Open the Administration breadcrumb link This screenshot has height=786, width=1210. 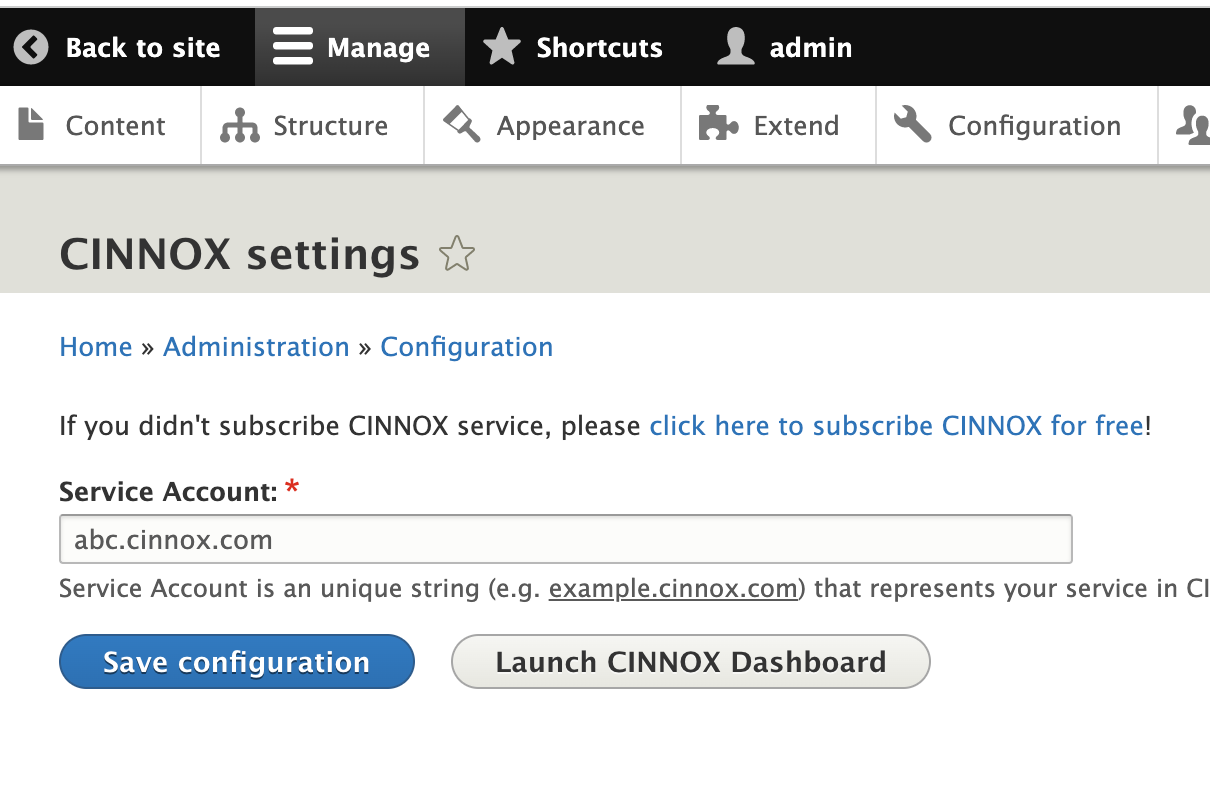[256, 347]
